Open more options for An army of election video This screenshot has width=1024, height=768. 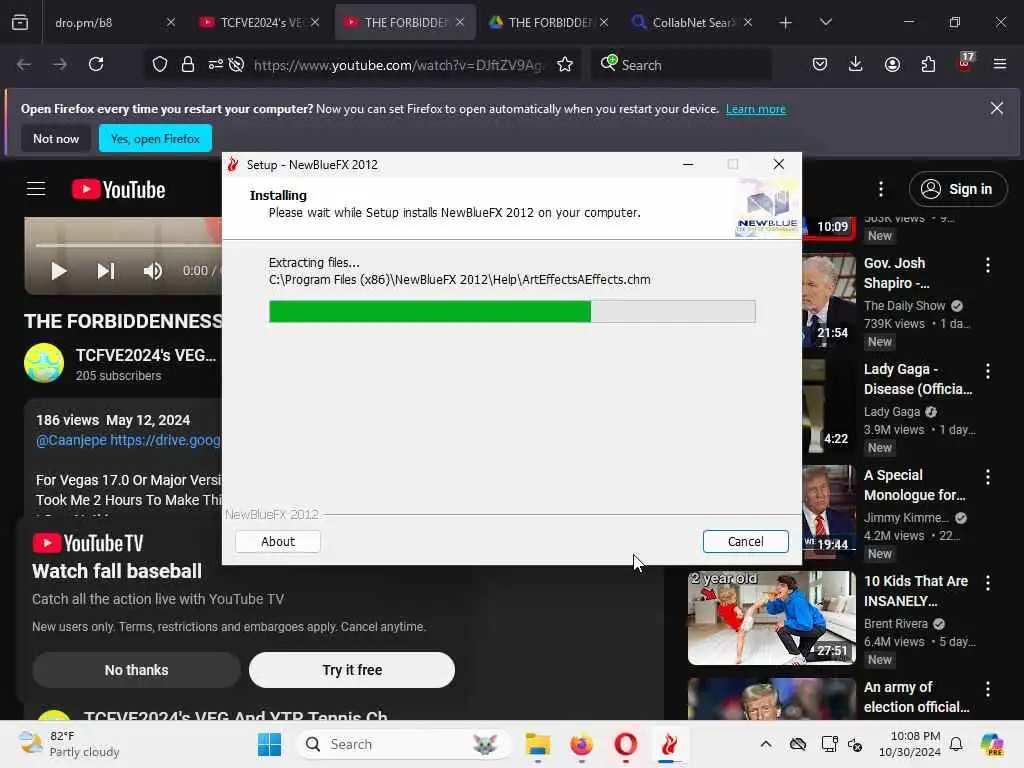987,689
